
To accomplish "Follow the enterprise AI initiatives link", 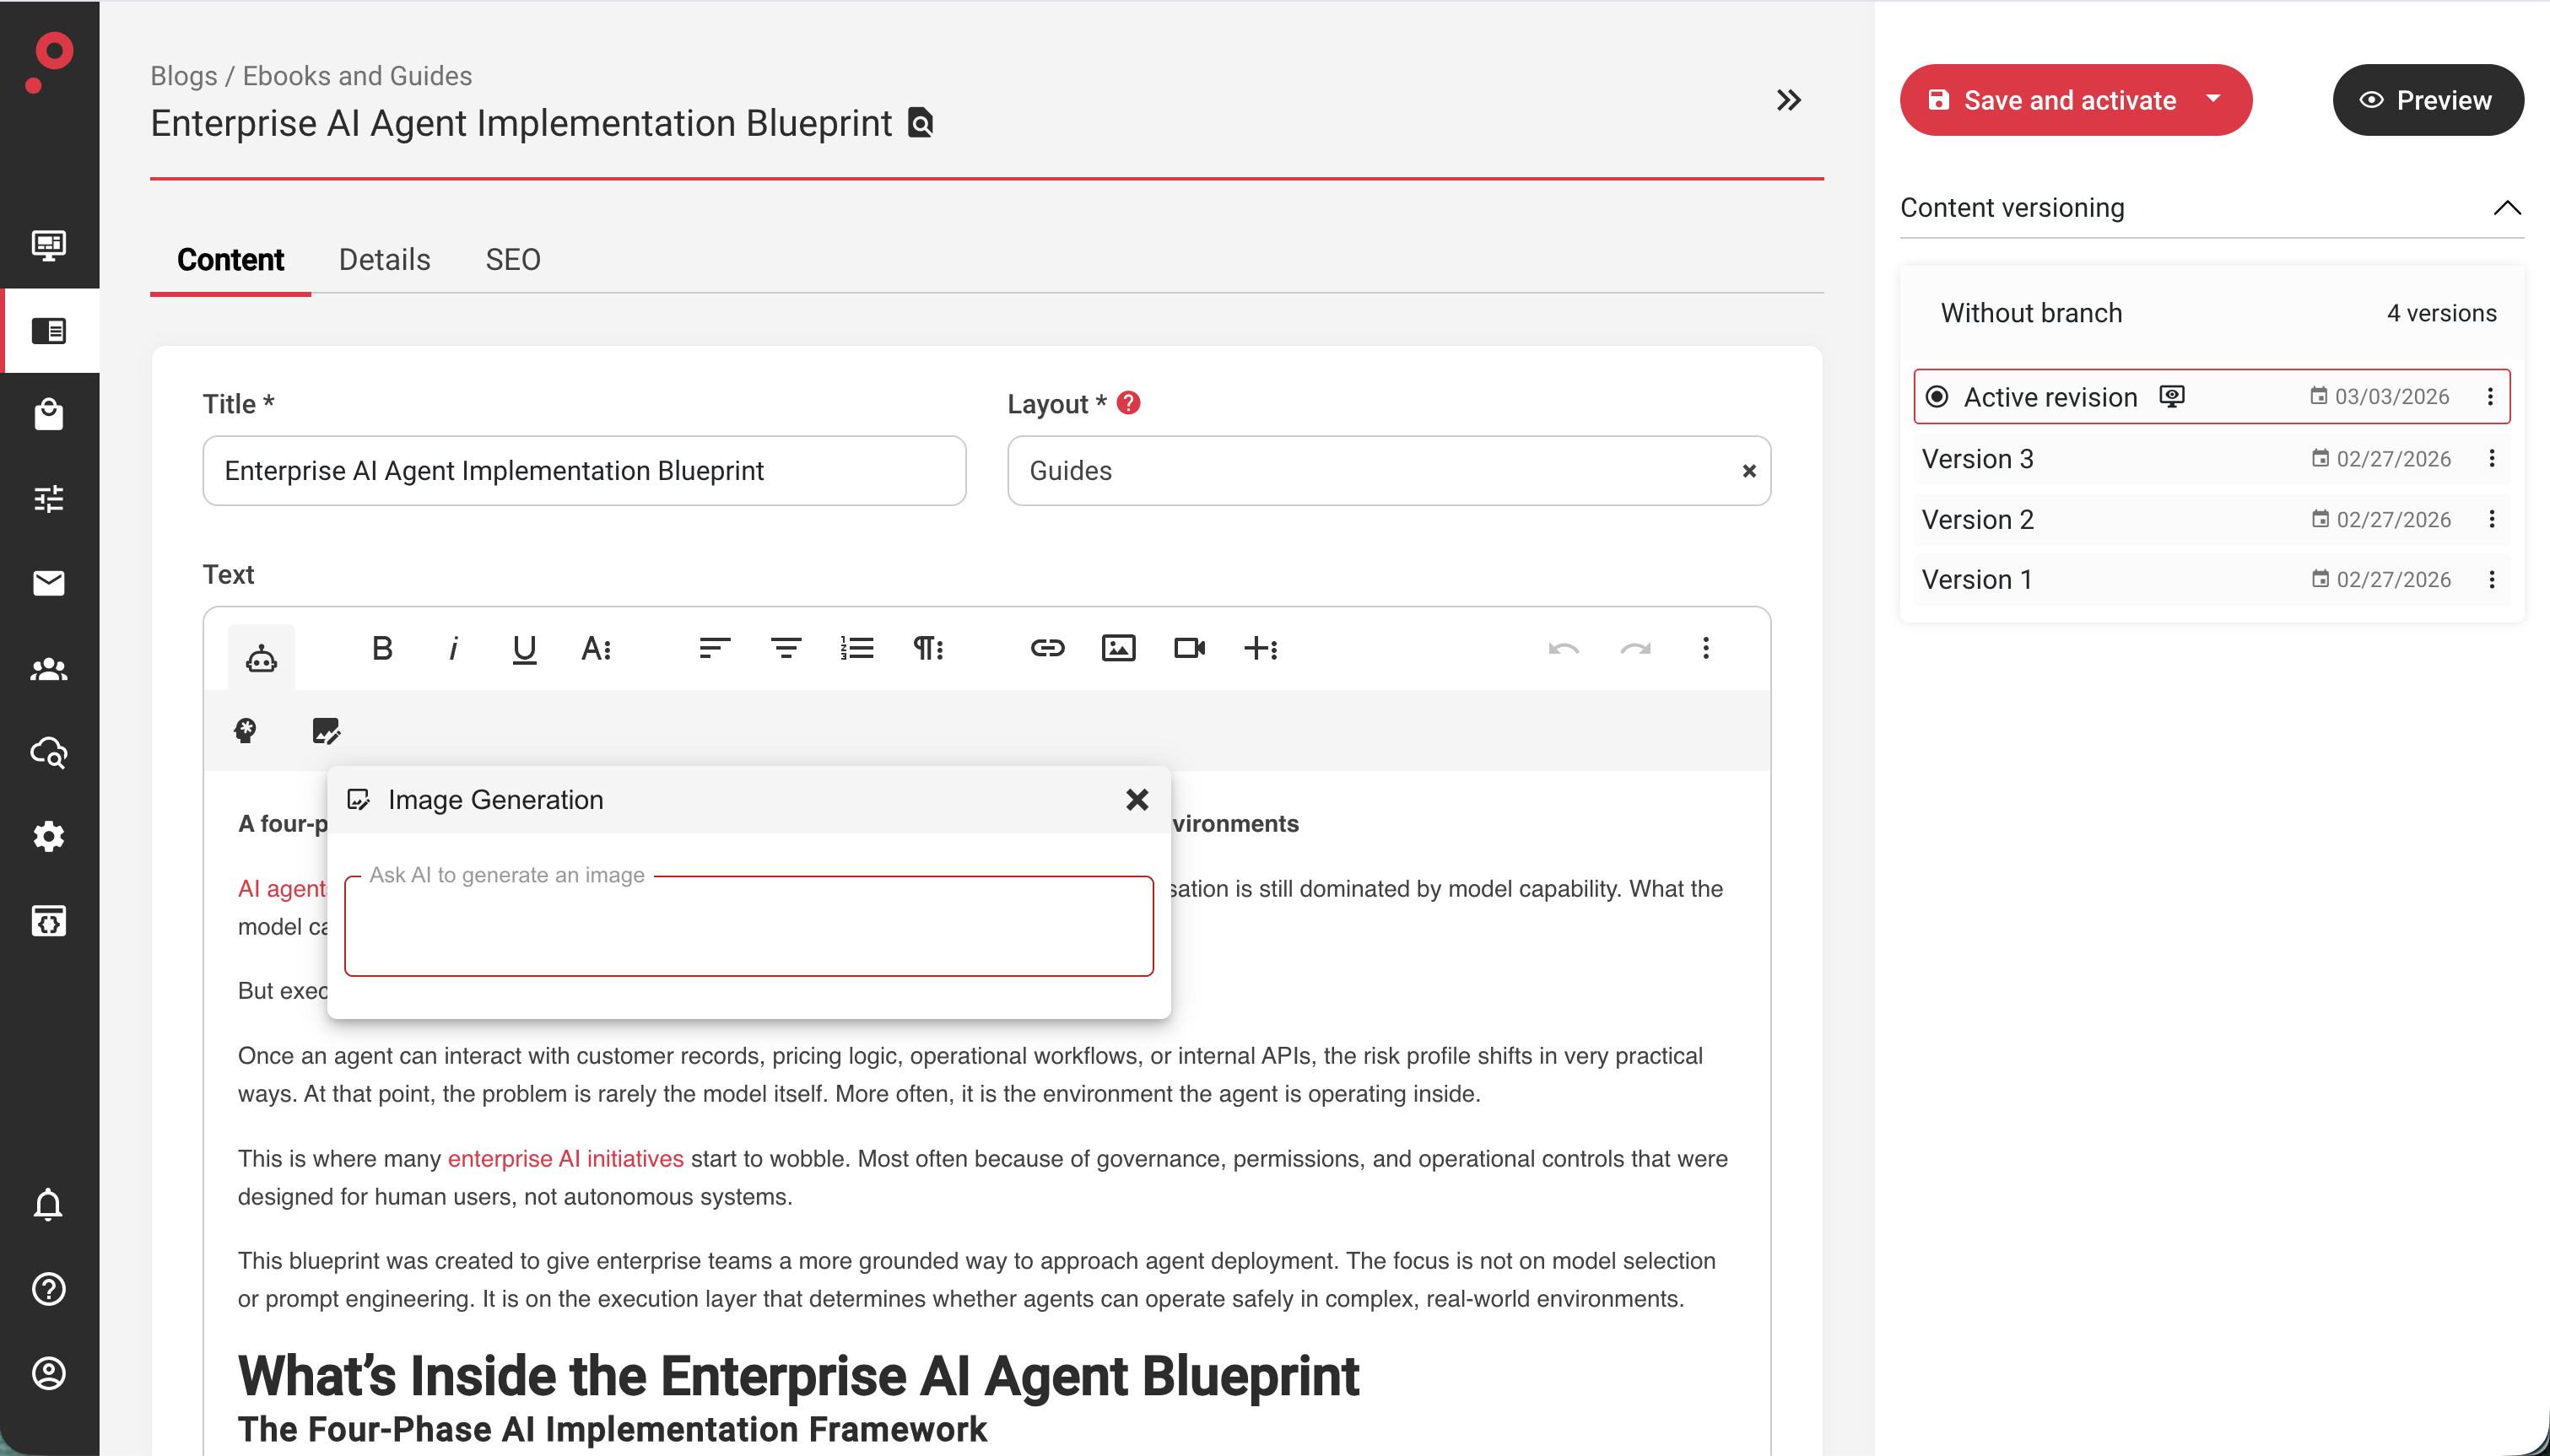I will click(565, 1158).
